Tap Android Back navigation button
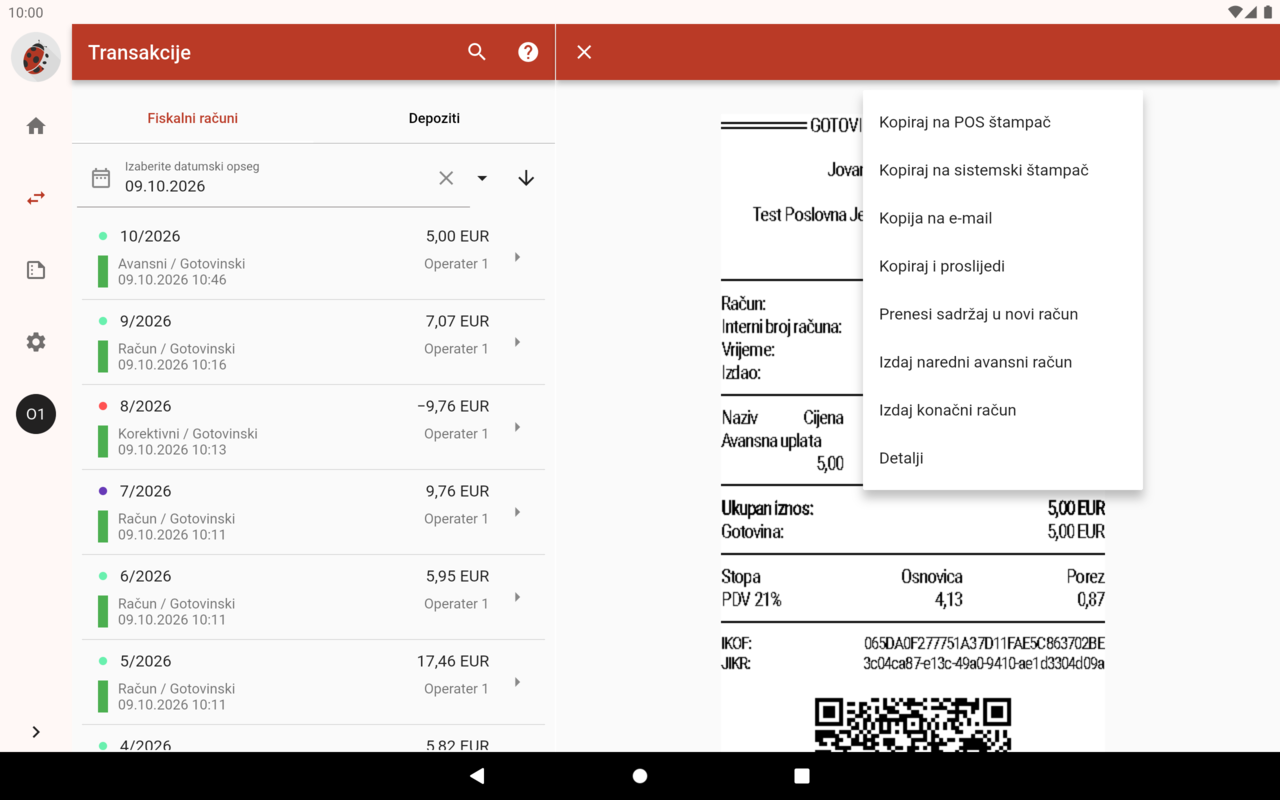Screen dimensions: 1280x800 coord(477,776)
